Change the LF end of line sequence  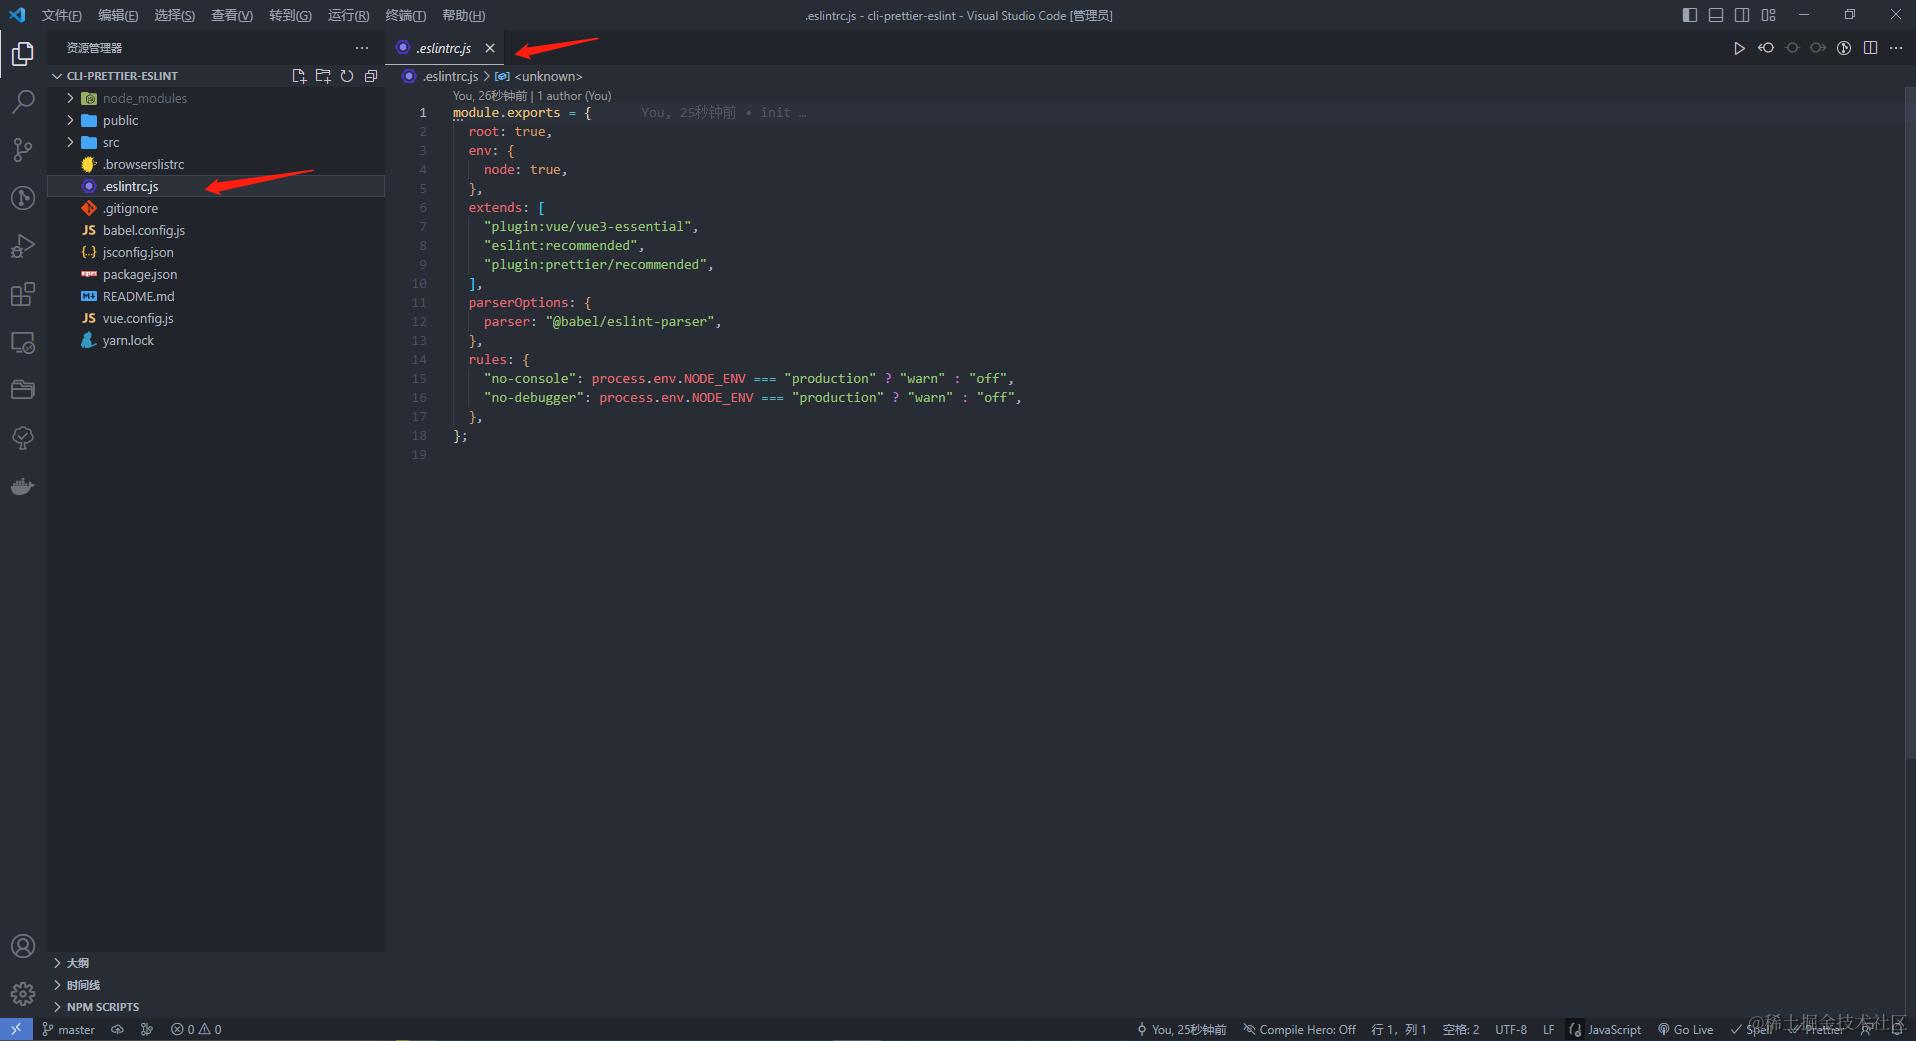pos(1548,1029)
